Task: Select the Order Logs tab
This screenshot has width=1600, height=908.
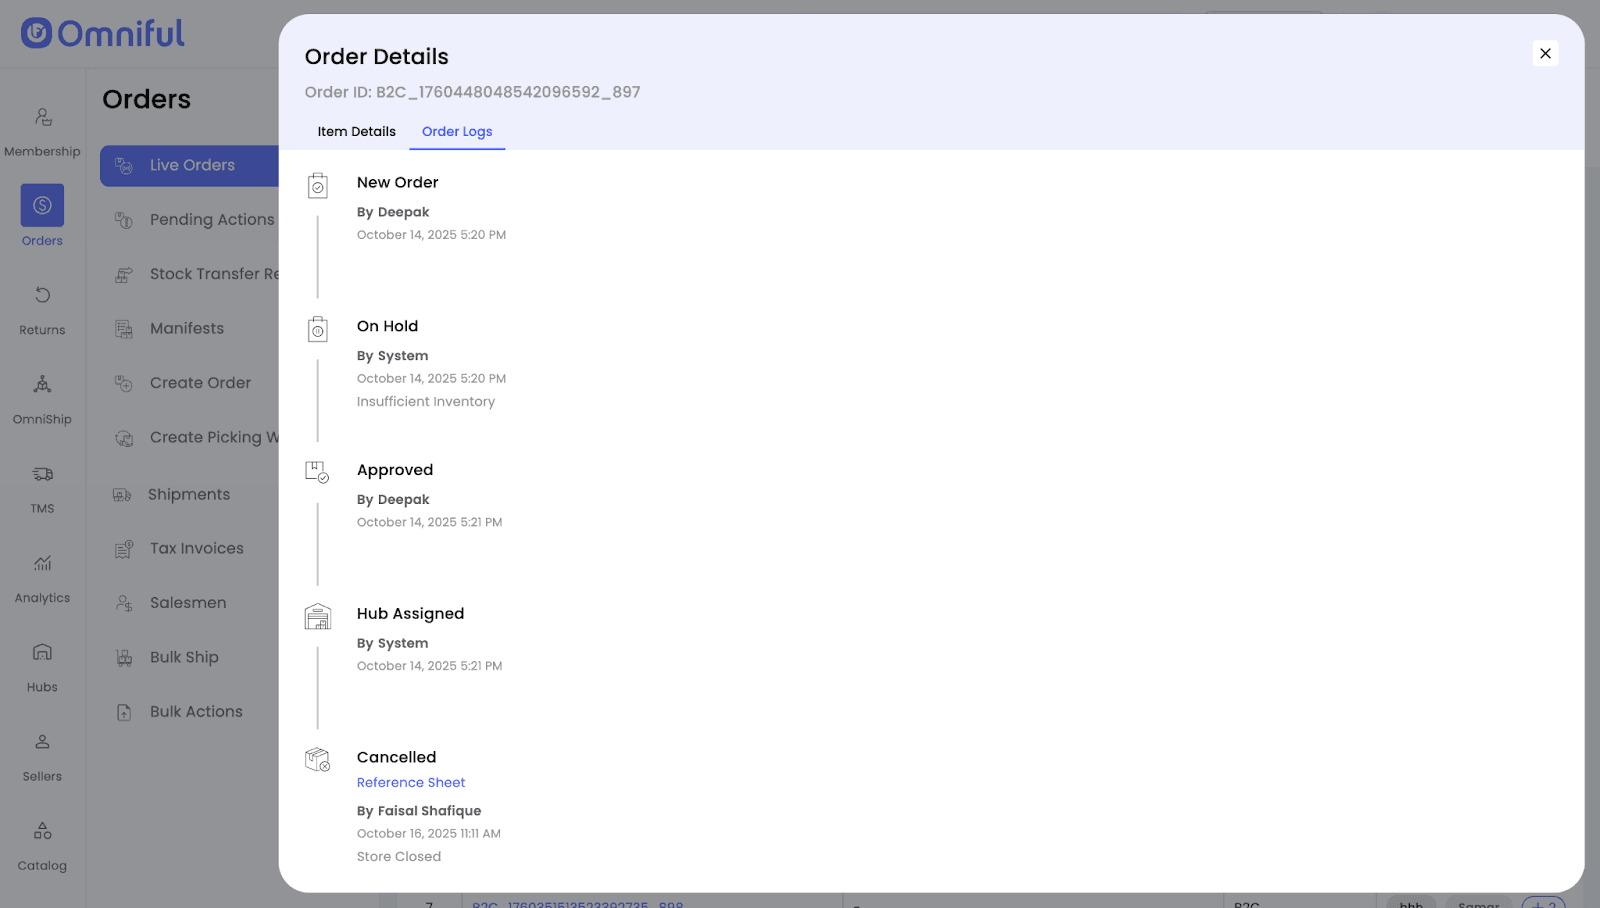Action: click(457, 132)
